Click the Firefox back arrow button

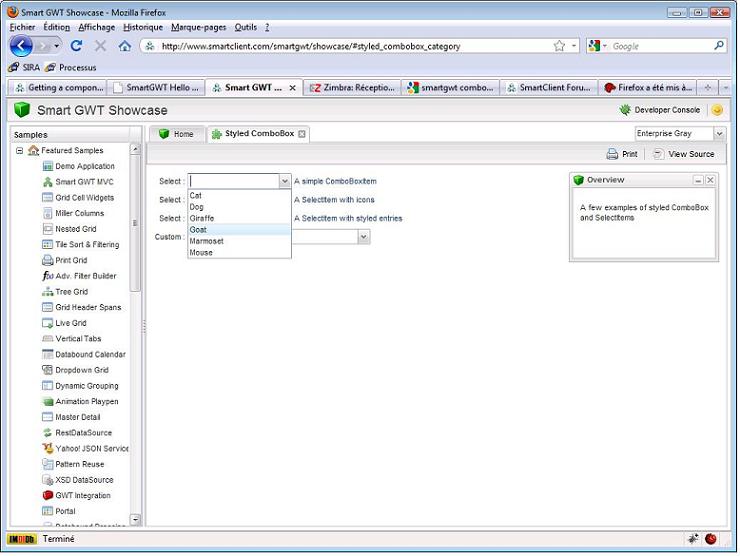pyautogui.click(x=24, y=46)
